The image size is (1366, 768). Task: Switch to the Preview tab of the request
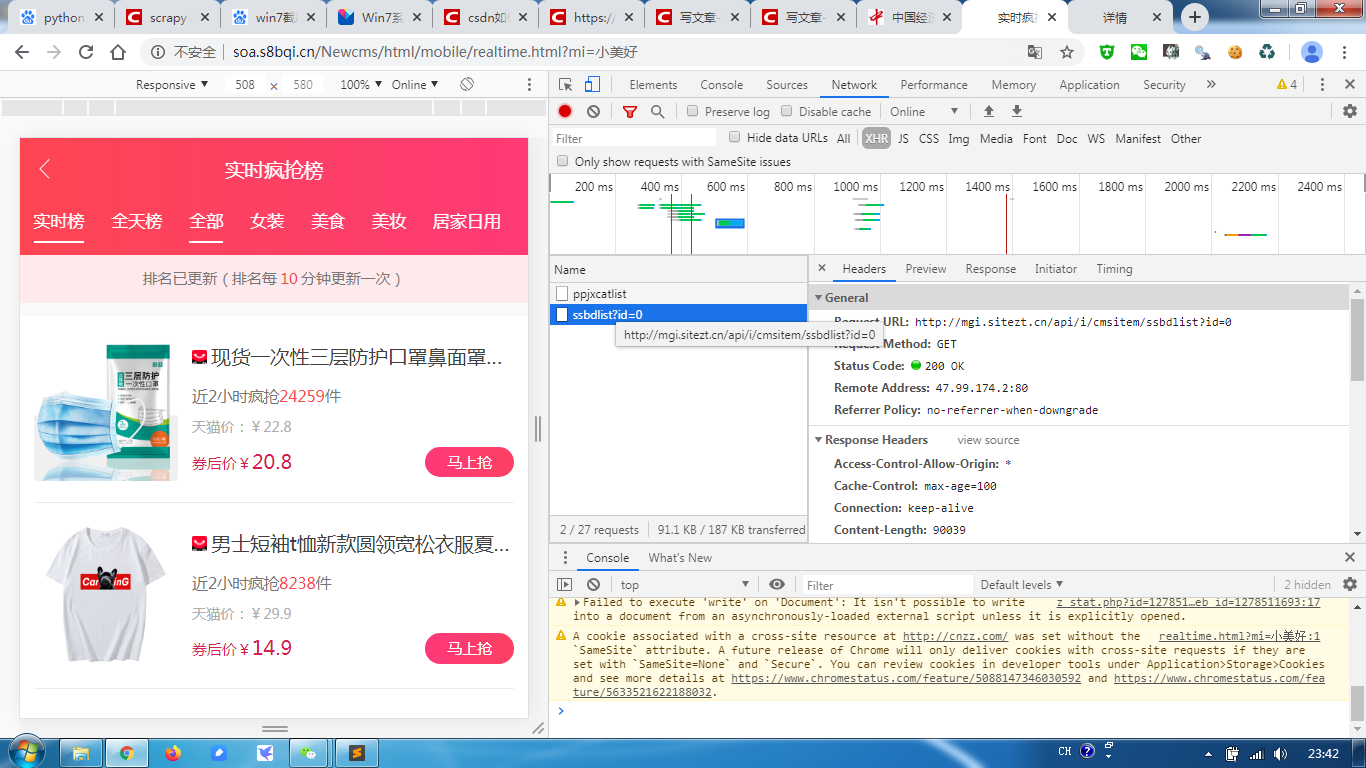[925, 268]
